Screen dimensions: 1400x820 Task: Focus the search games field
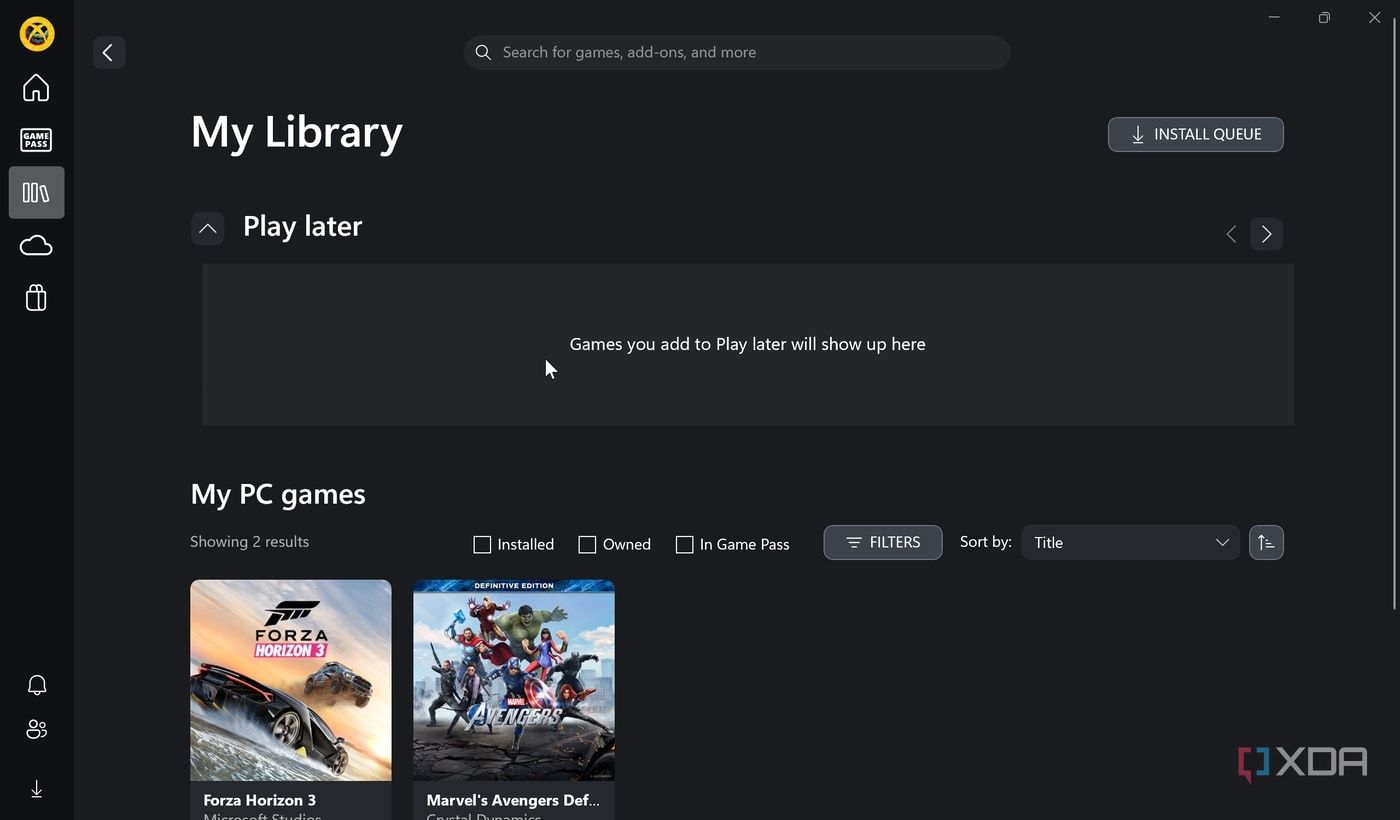pos(737,52)
